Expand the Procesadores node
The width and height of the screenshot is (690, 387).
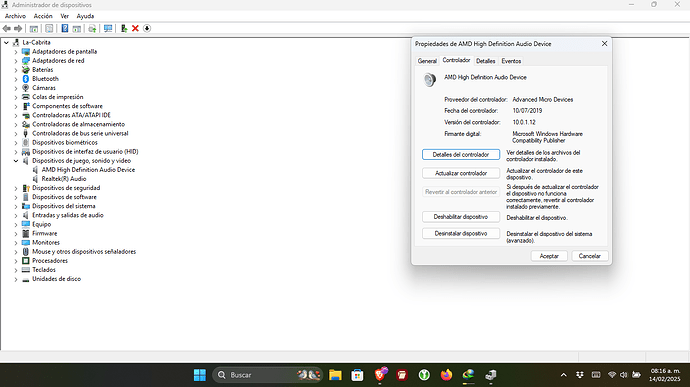coord(16,261)
